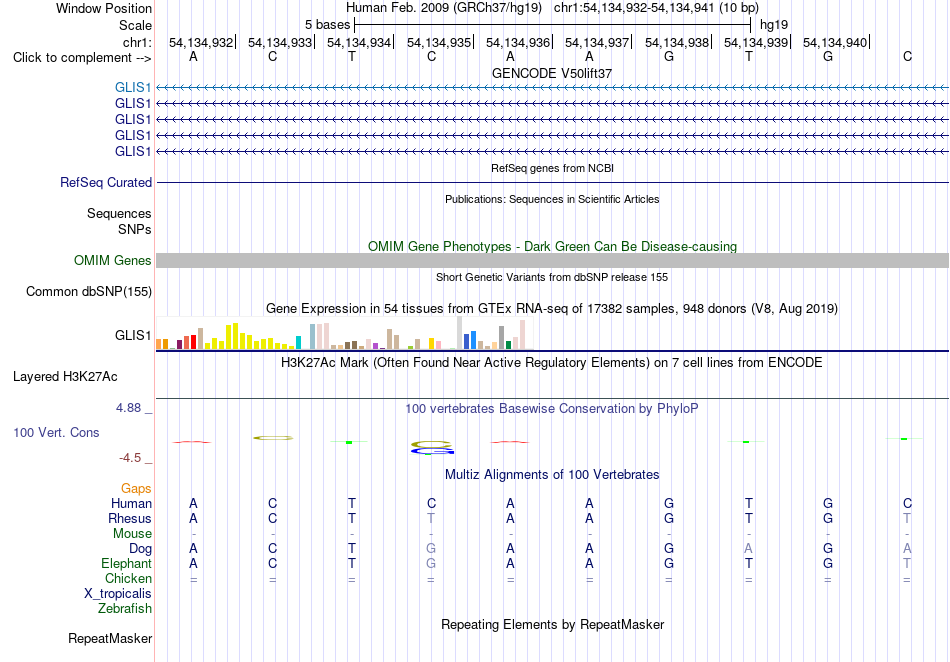This screenshot has height=662, width=950.
Task: Click the hg19 label beside scale bar
Action: click(x=774, y=25)
